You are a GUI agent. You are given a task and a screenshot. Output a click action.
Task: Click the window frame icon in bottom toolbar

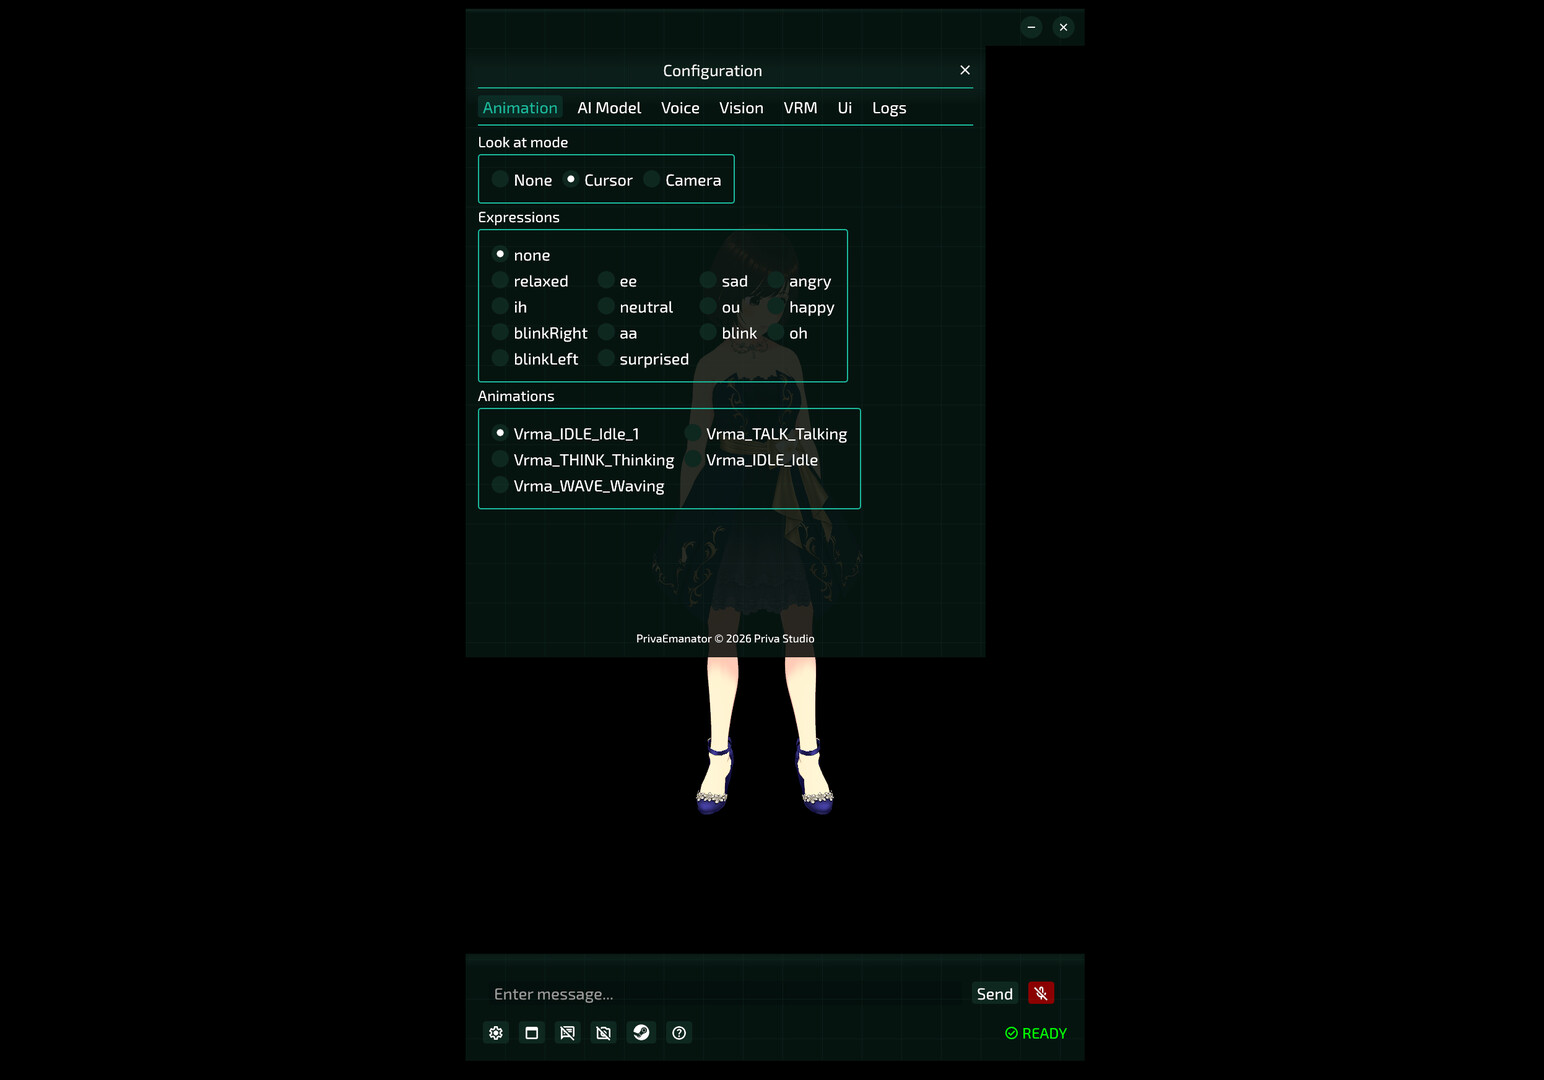point(532,1033)
